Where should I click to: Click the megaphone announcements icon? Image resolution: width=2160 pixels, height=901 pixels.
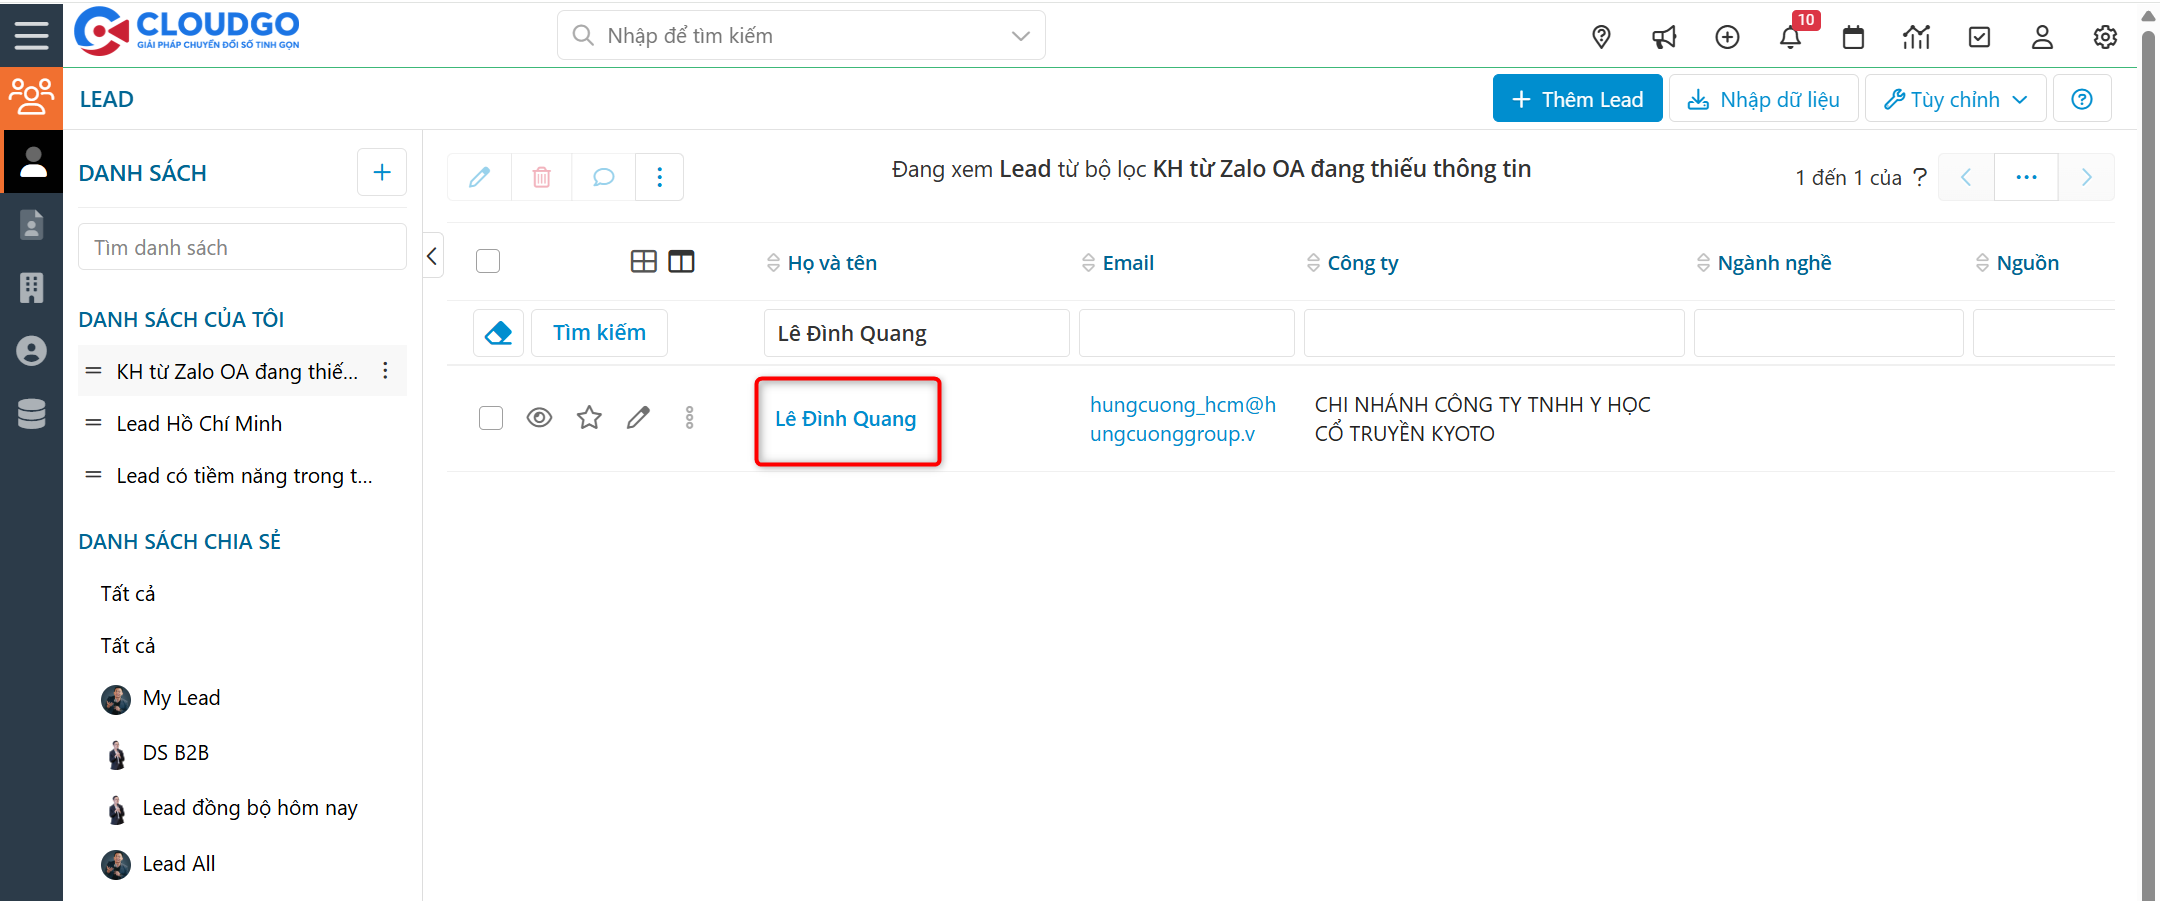(x=1664, y=38)
